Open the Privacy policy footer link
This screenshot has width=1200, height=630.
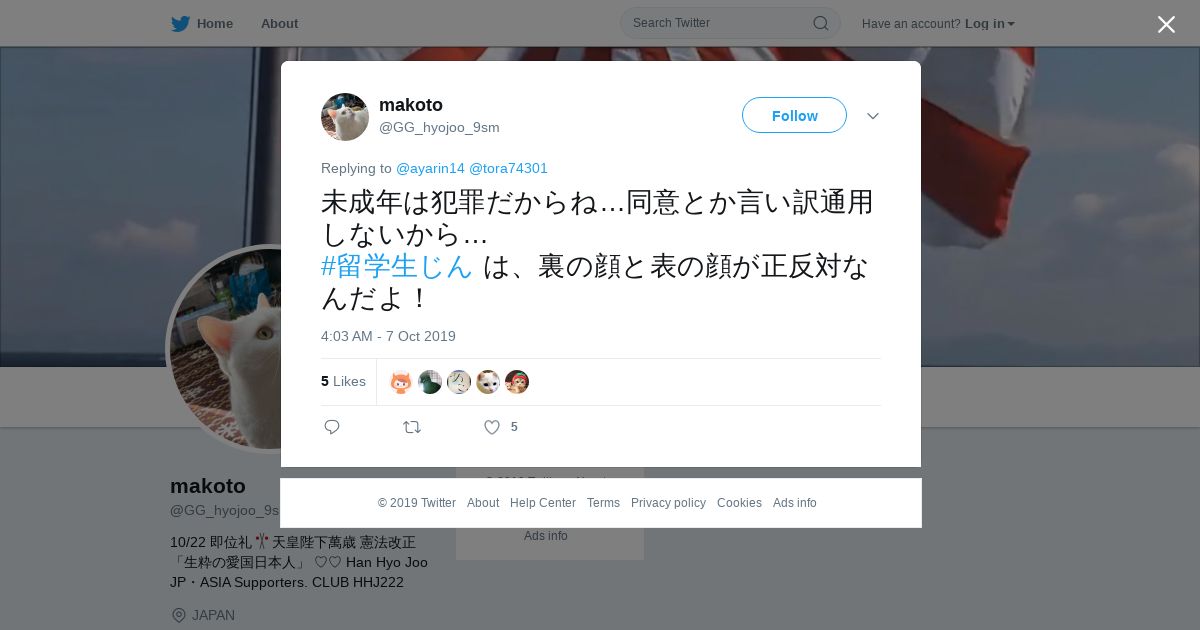tap(668, 503)
